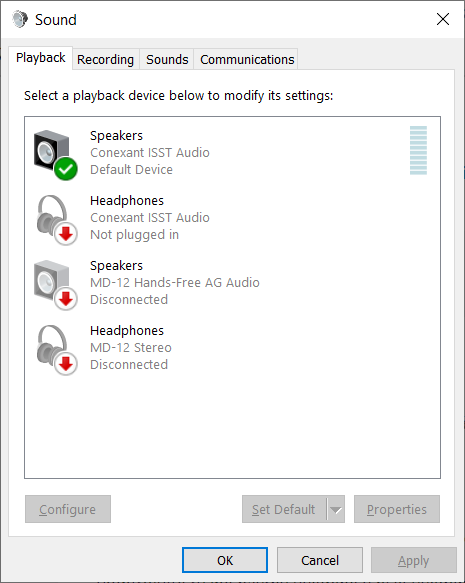Click the red not-plugged-in arrow on Conexant Headphones
This screenshot has width=465, height=583.
pos(66,234)
